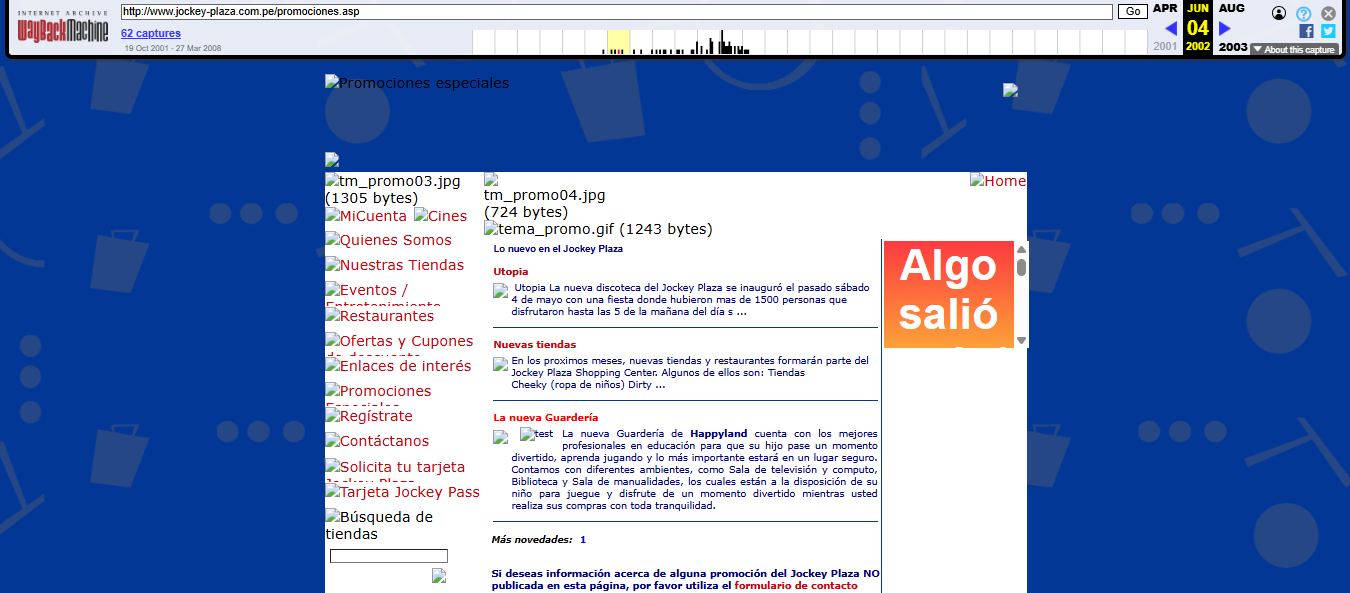Go to next capture blue arrow
Image resolution: width=1350 pixels, height=593 pixels.
(x=1225, y=28)
